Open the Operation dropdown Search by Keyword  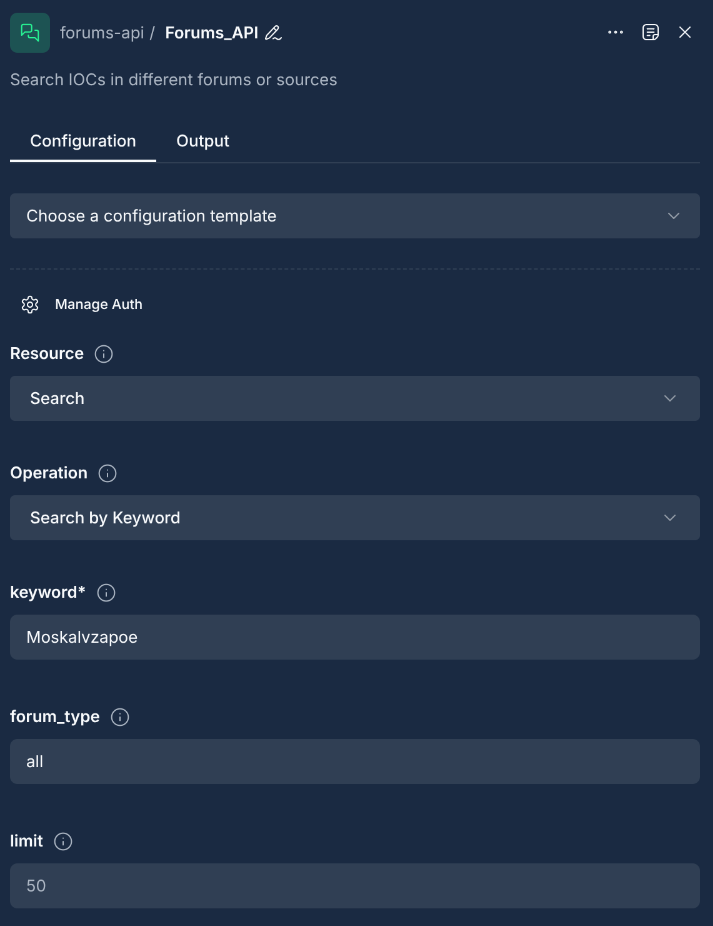coord(355,518)
